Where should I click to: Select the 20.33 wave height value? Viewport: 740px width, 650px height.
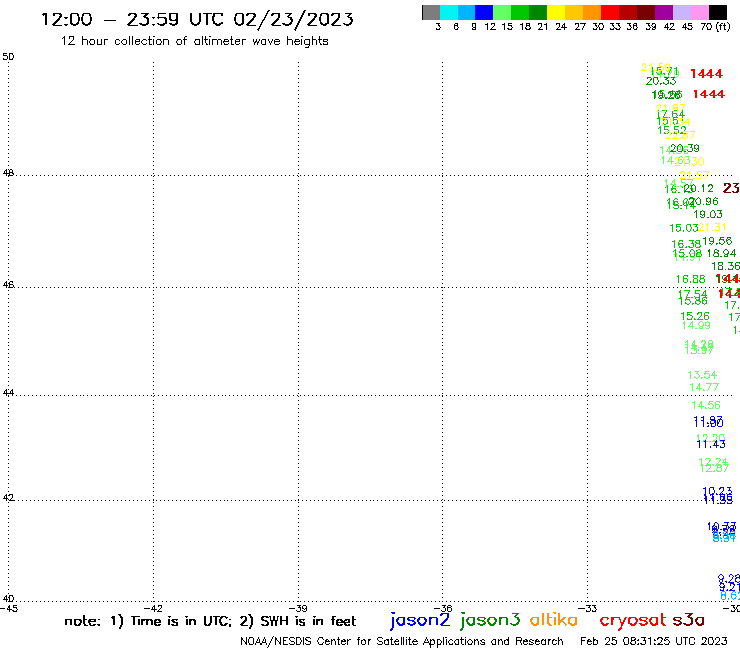[661, 81]
